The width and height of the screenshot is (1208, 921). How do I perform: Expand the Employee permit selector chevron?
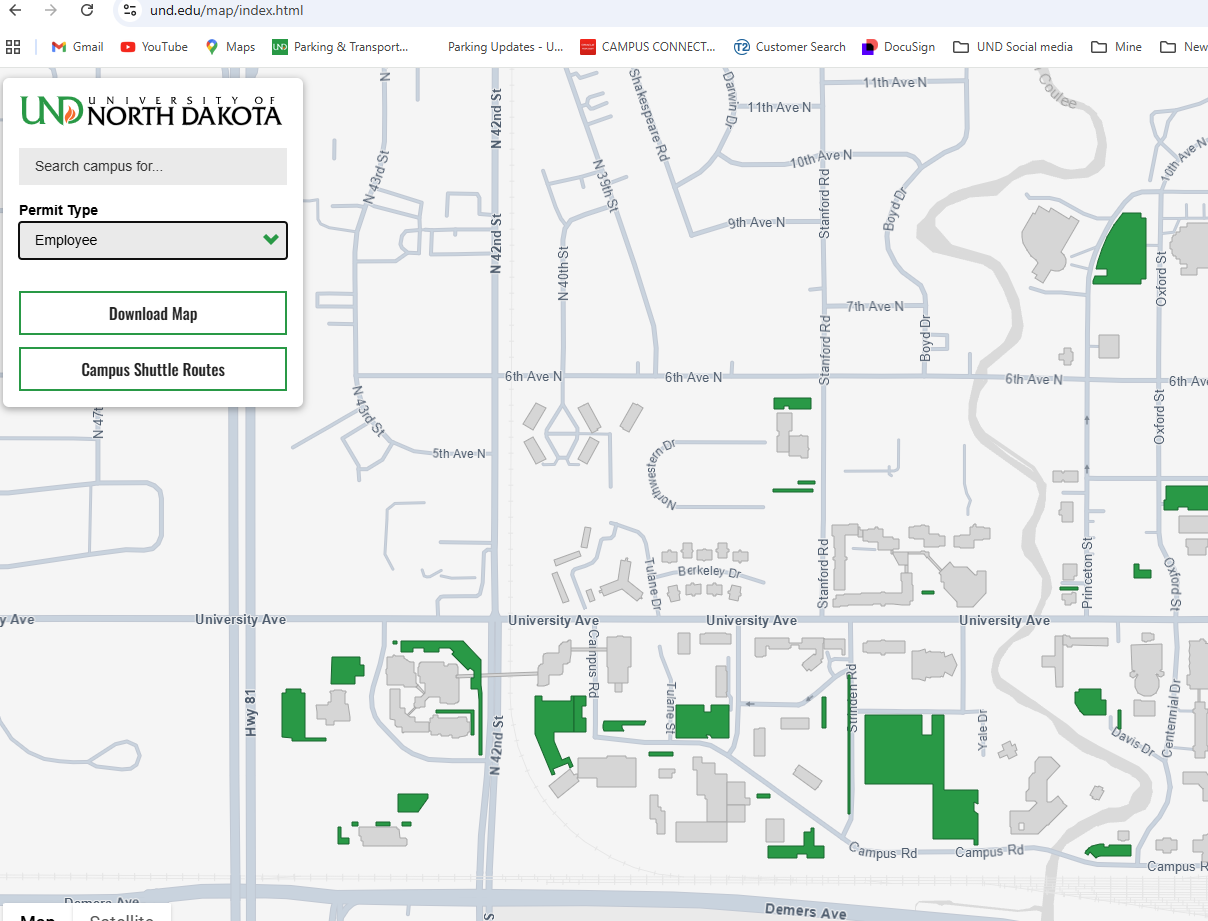point(270,240)
